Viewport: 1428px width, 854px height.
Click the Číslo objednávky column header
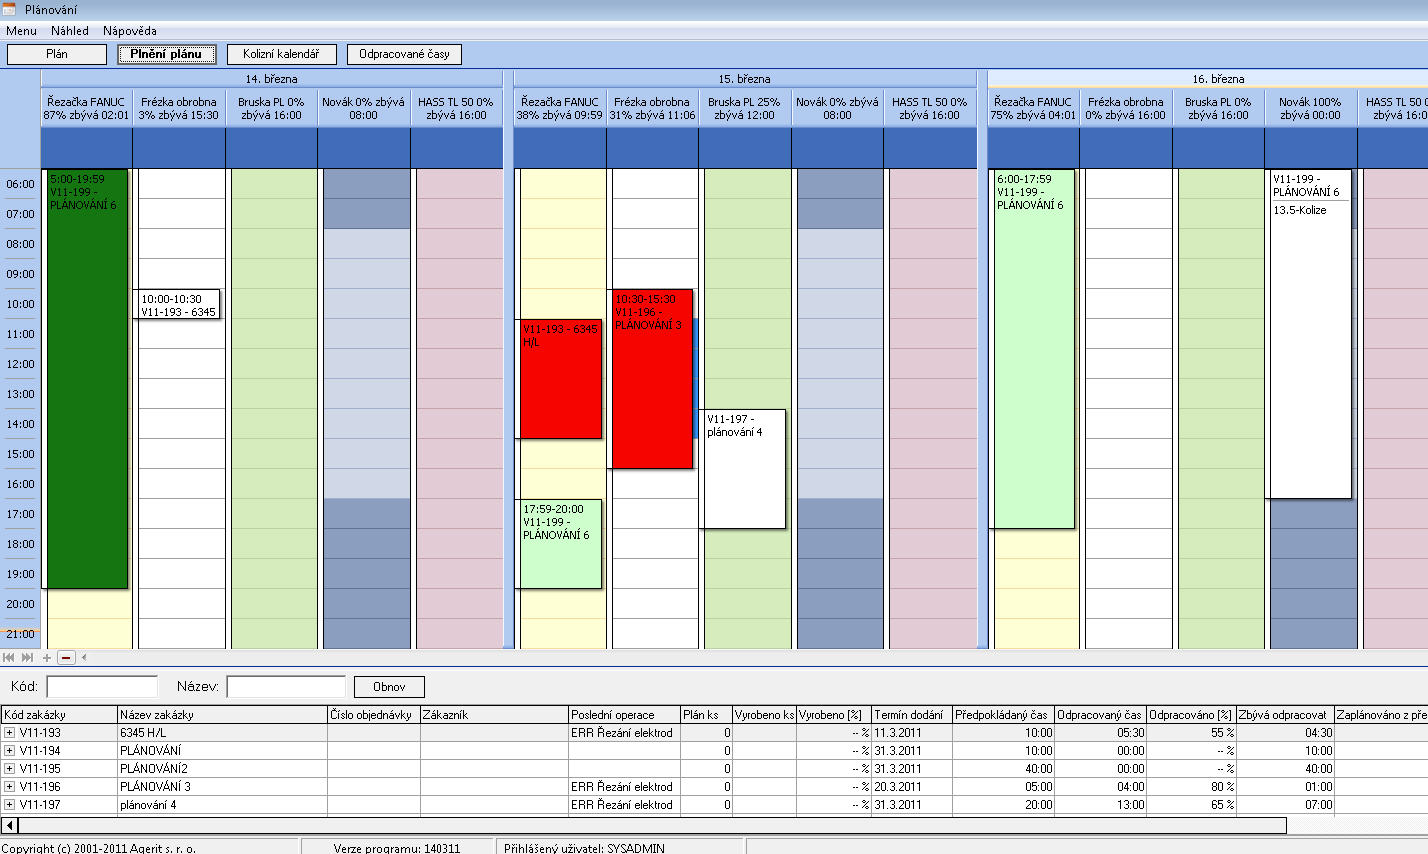(373, 715)
